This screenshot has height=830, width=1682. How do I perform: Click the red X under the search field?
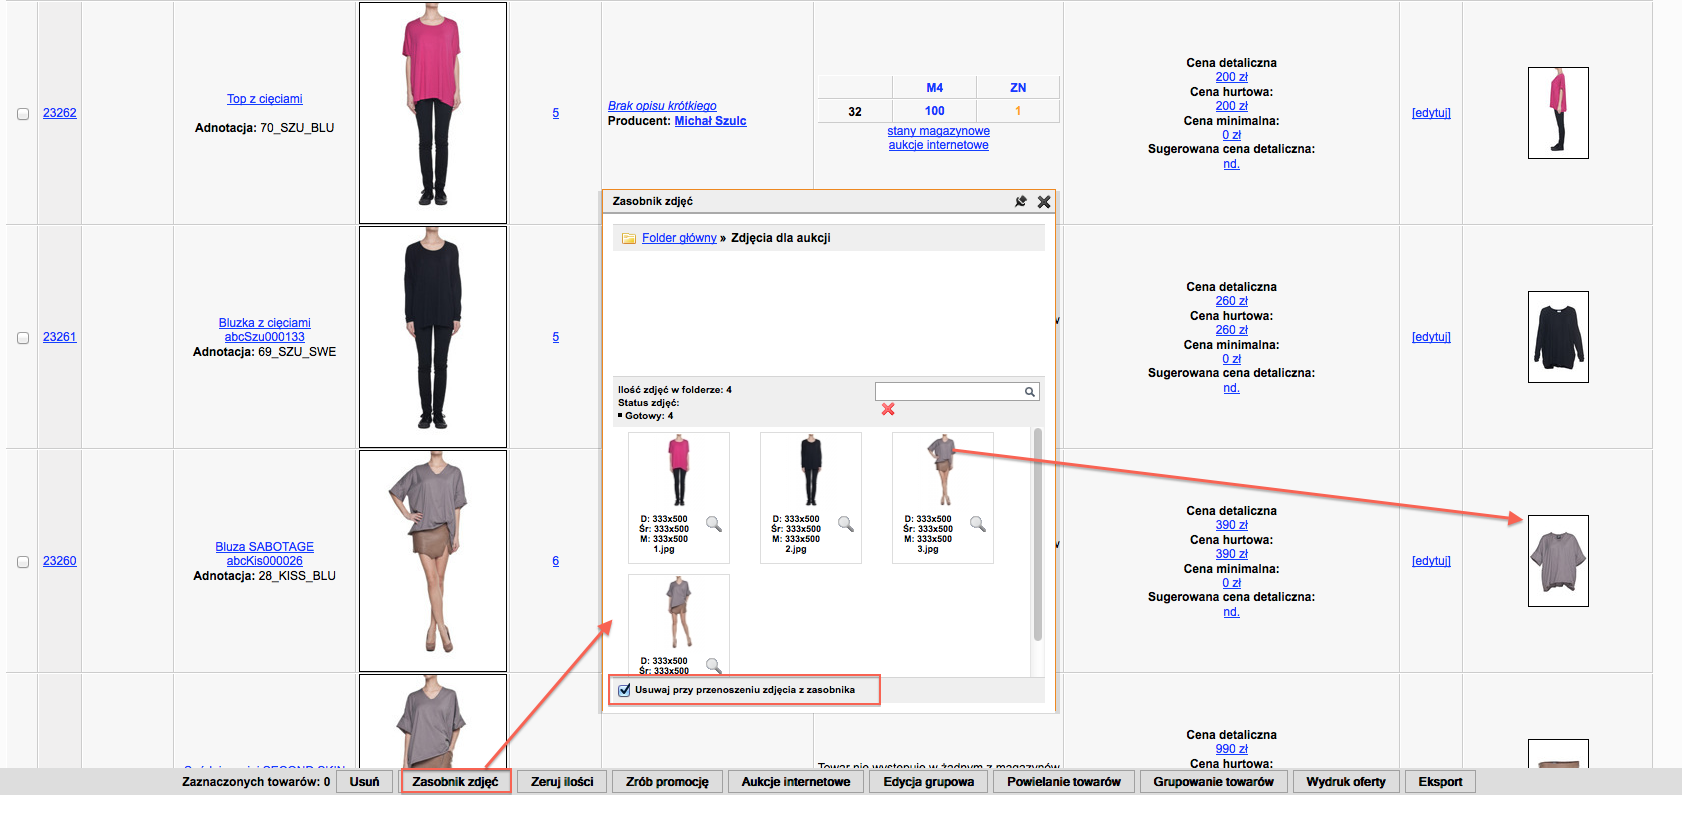click(x=888, y=410)
